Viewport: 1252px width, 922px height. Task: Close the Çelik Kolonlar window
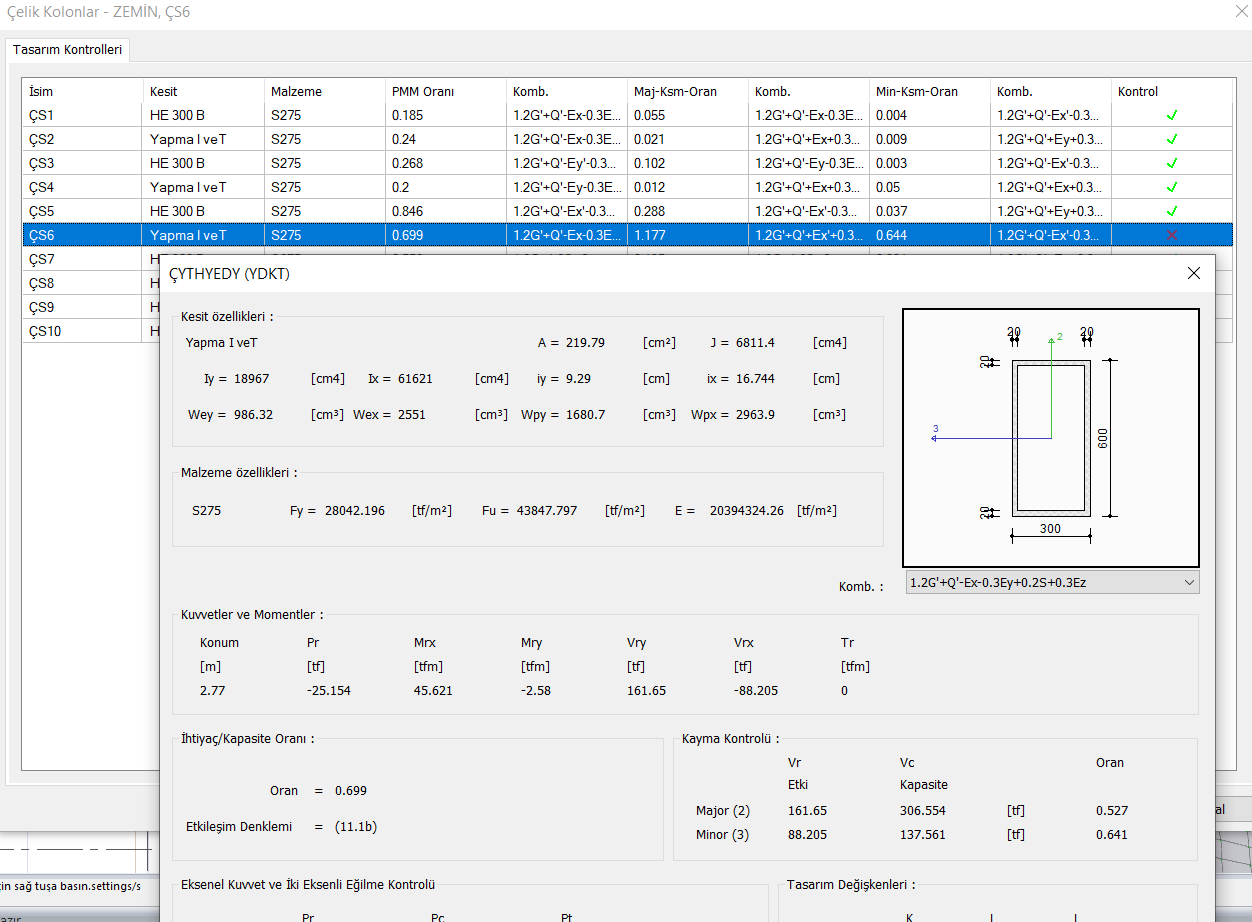coord(1240,13)
